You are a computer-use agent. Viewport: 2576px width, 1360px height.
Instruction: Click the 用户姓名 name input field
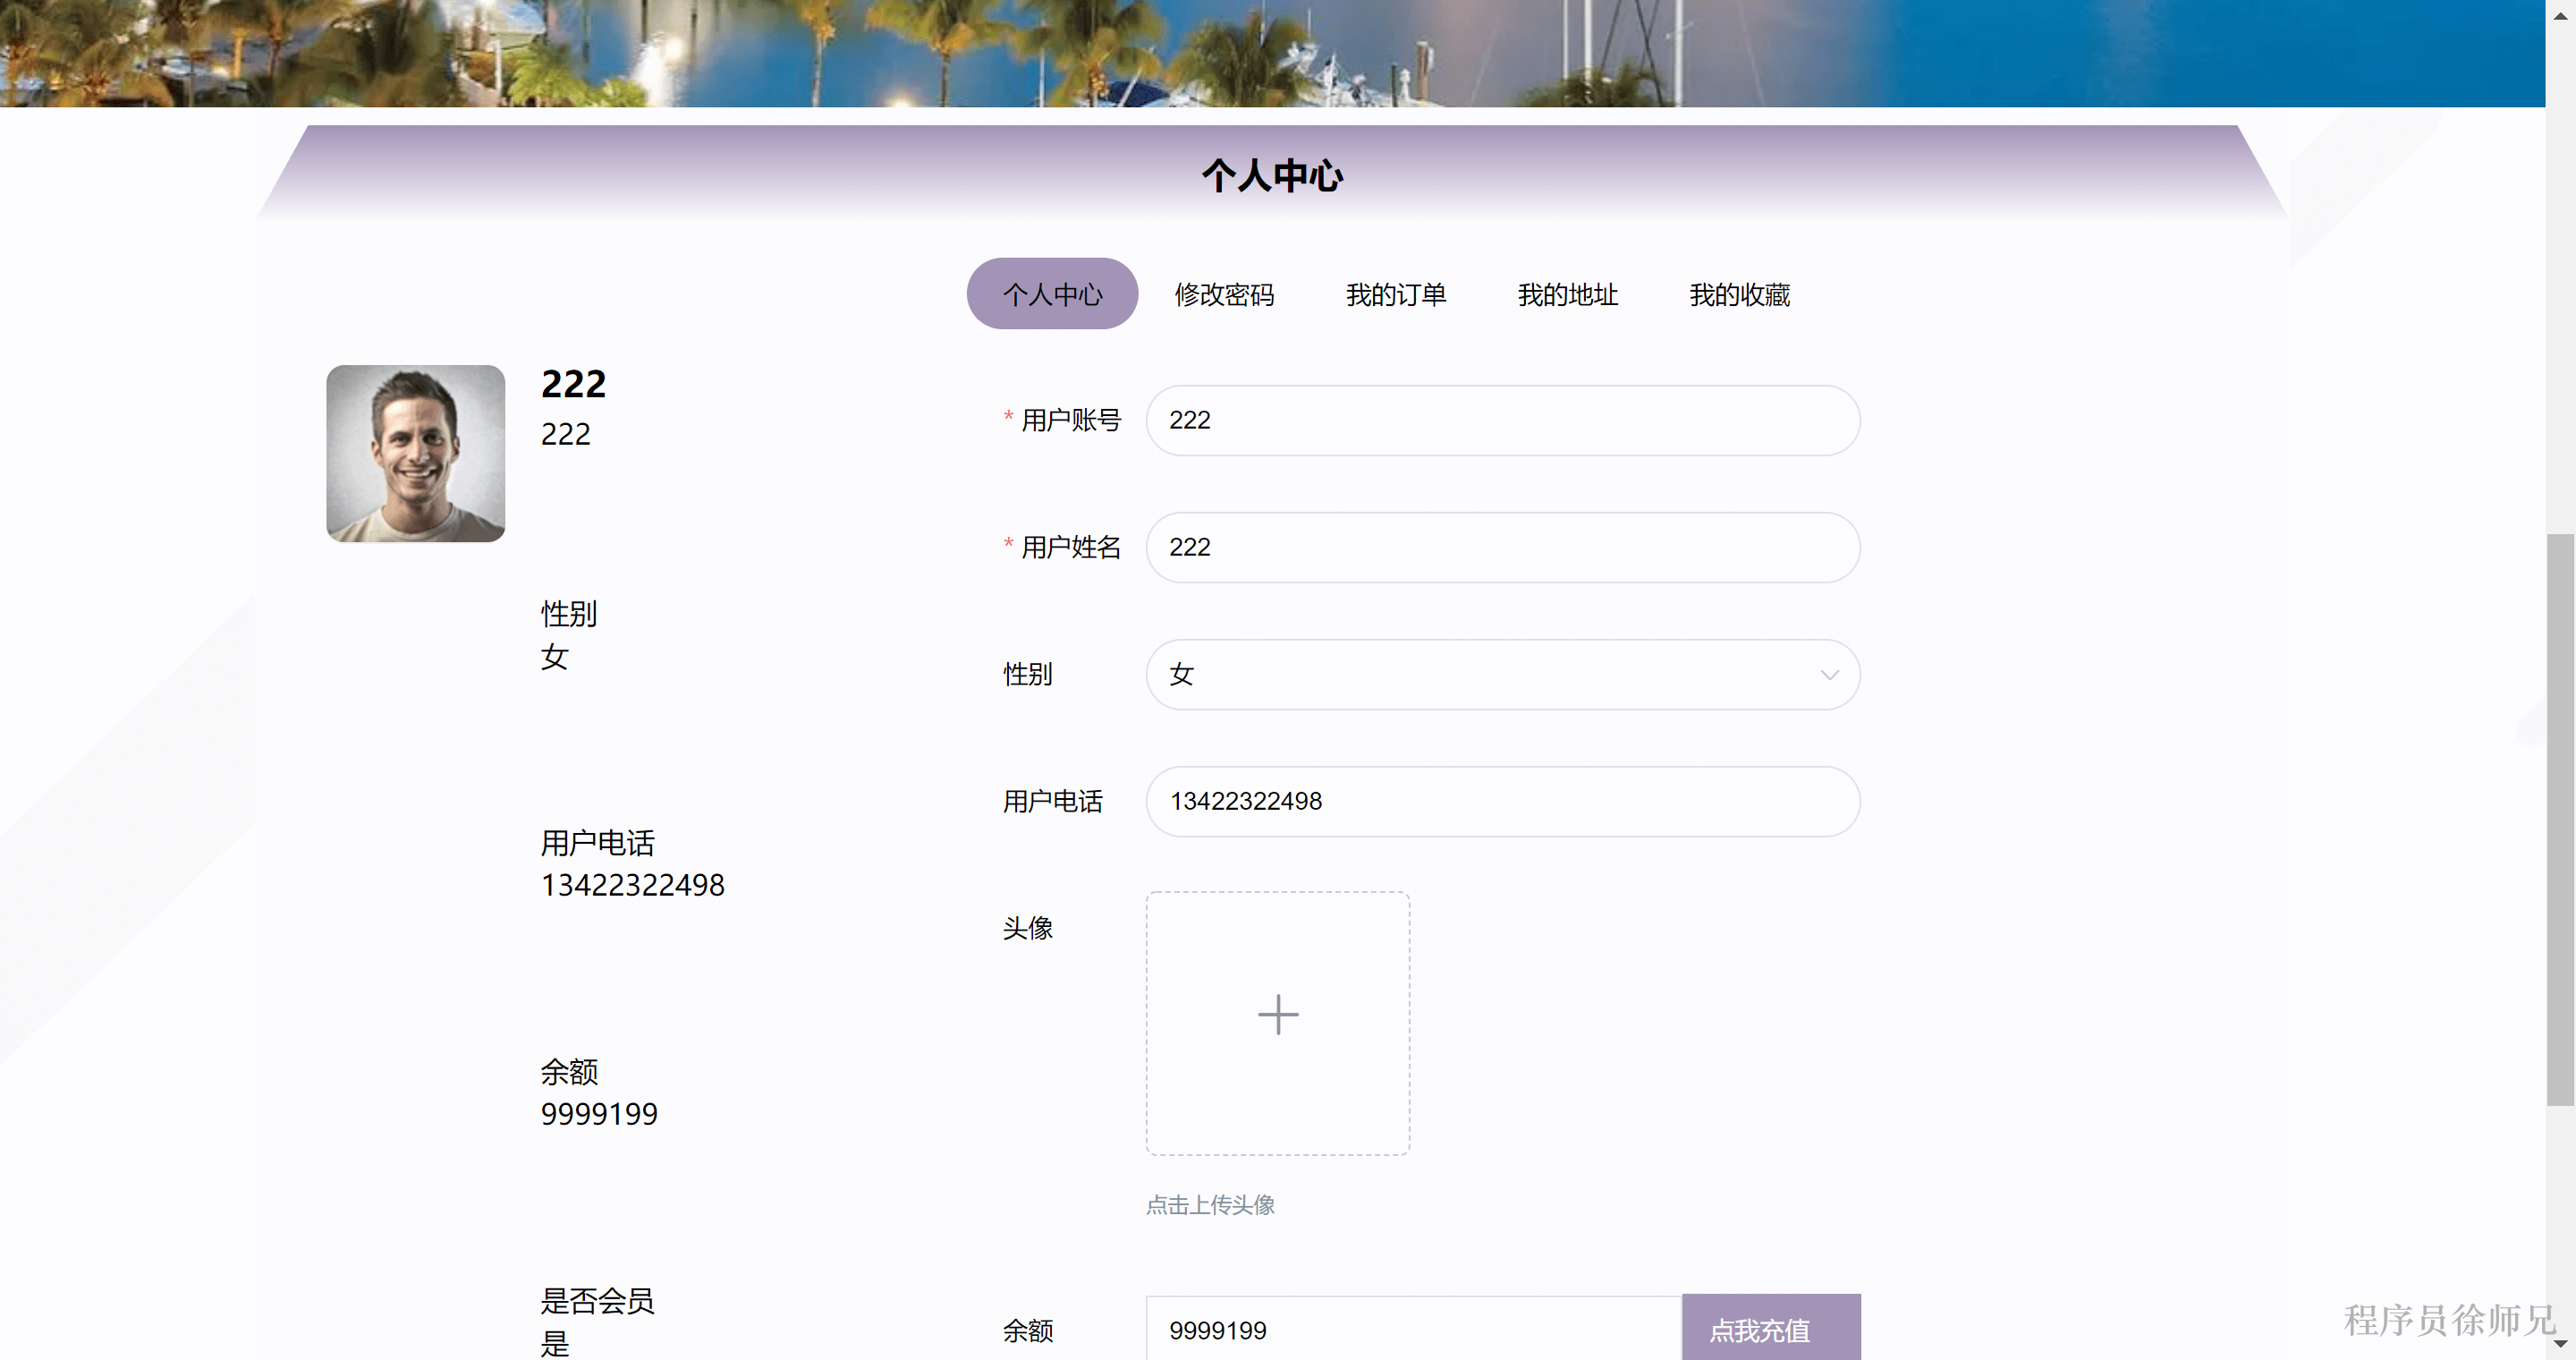pos(1500,547)
